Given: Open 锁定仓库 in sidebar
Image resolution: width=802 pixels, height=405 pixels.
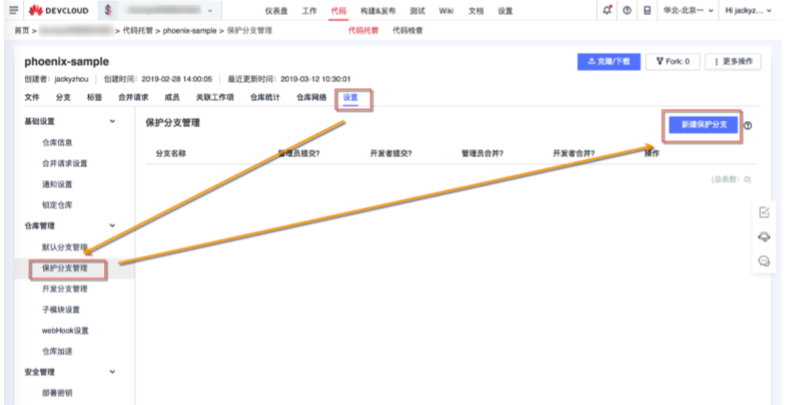Looking at the screenshot, I should [57, 205].
